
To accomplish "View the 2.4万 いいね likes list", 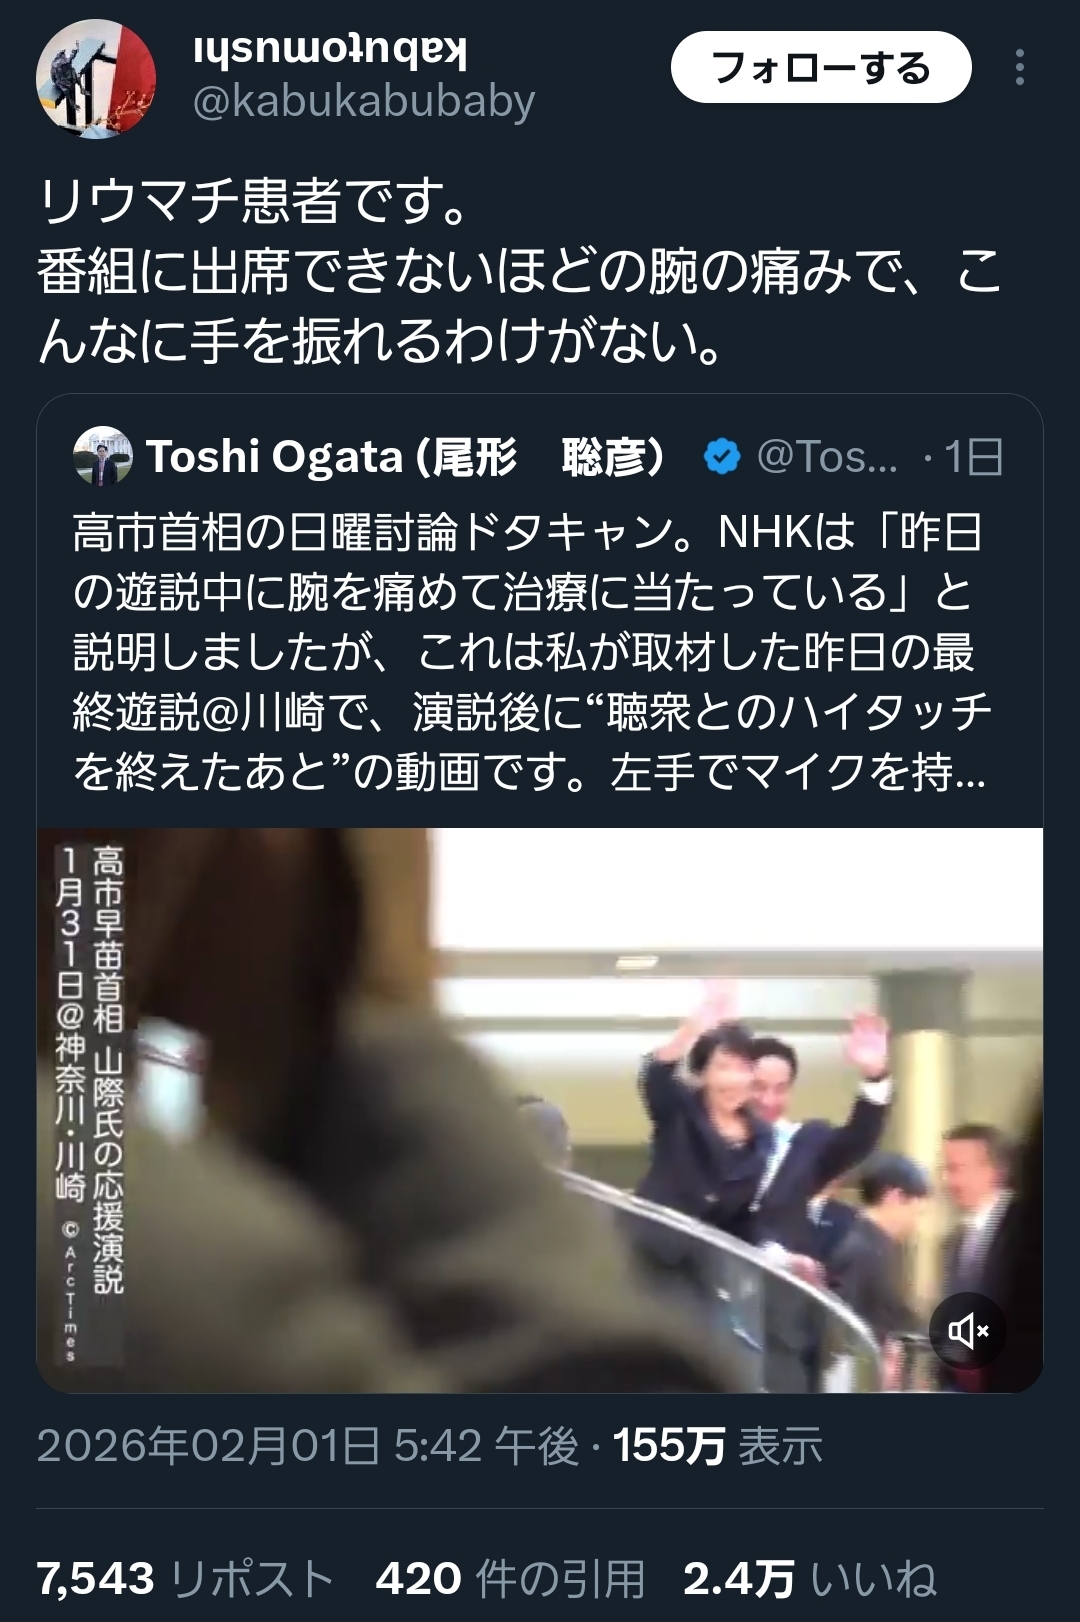I will (810, 1579).
